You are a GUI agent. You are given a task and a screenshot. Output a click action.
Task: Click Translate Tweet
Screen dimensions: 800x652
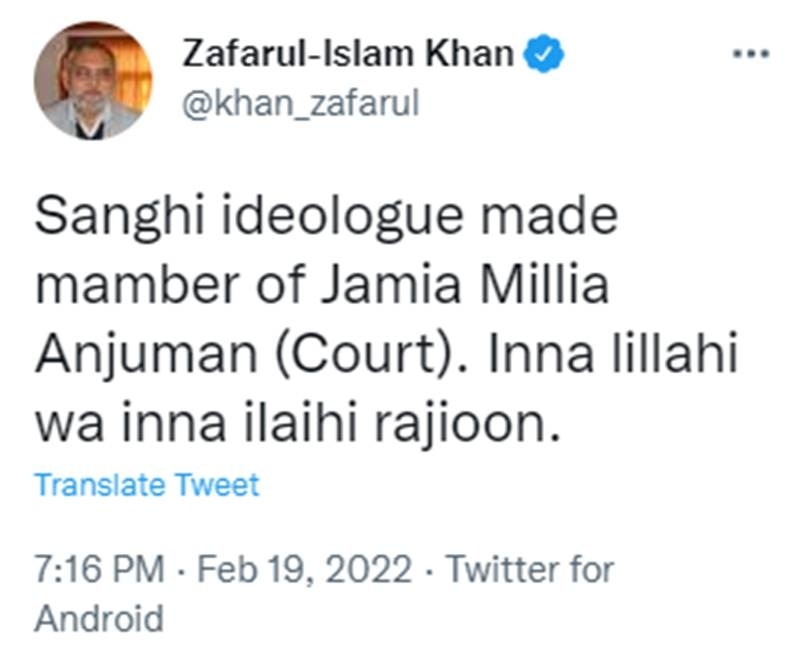tap(147, 485)
